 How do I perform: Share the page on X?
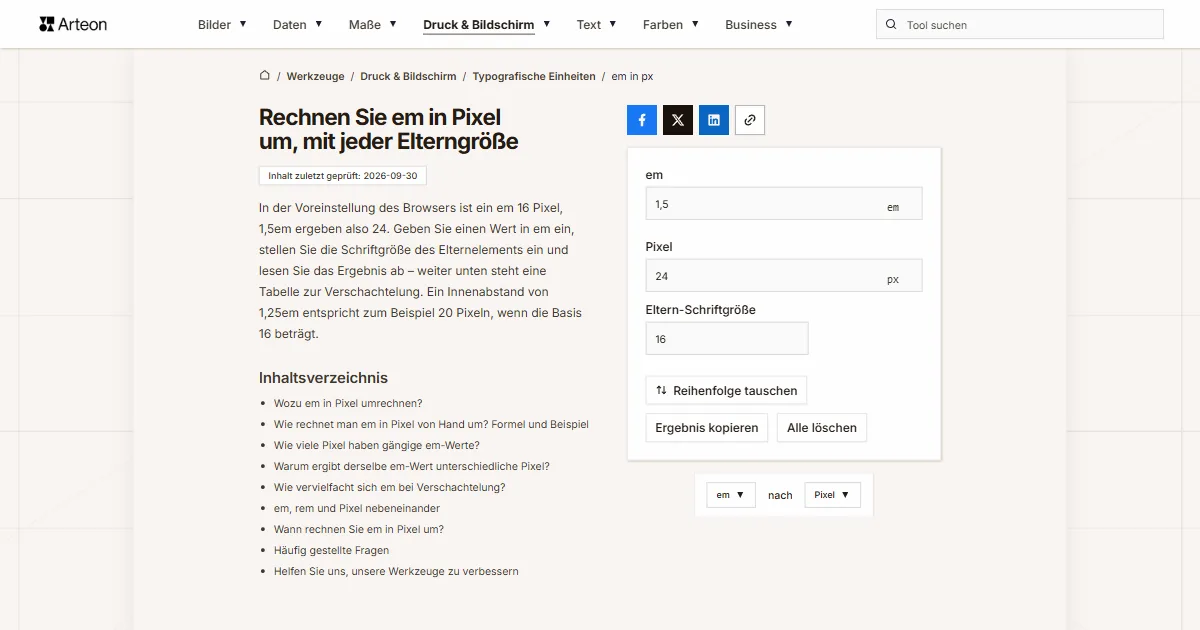(678, 120)
